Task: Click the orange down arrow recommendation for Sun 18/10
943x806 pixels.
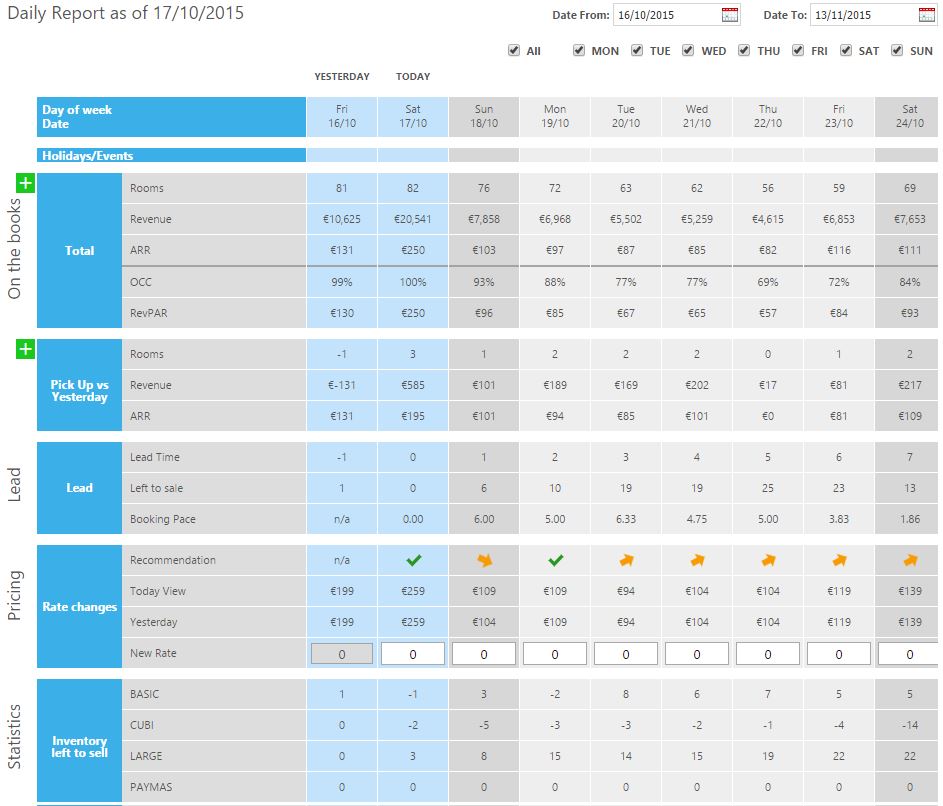Action: pos(484,560)
